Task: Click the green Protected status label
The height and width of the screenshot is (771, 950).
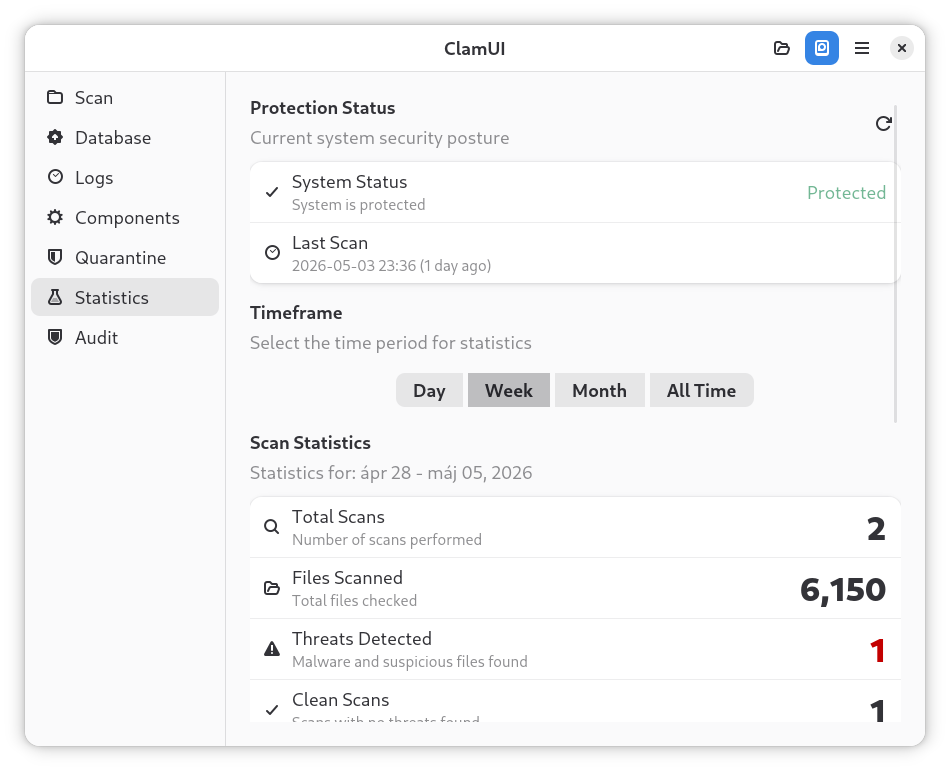Action: (846, 193)
